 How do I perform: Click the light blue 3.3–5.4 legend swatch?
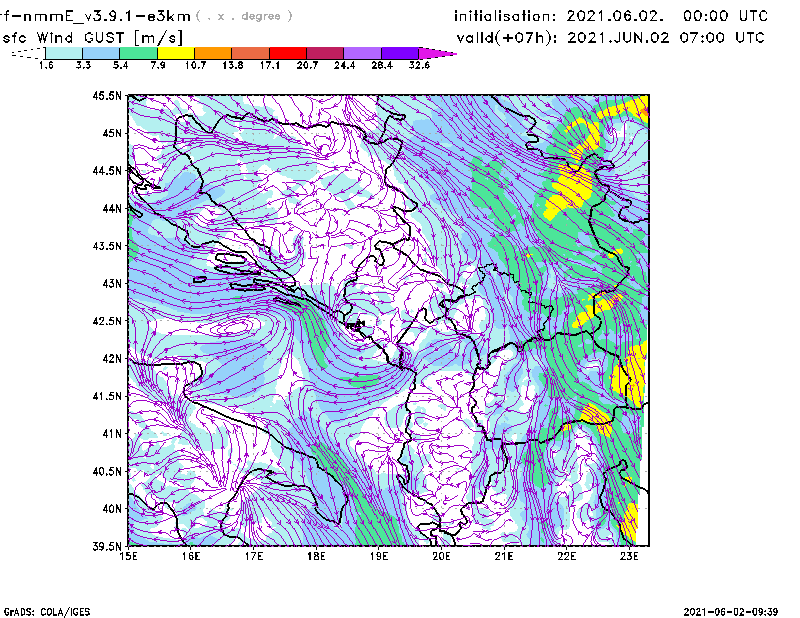coord(101,53)
